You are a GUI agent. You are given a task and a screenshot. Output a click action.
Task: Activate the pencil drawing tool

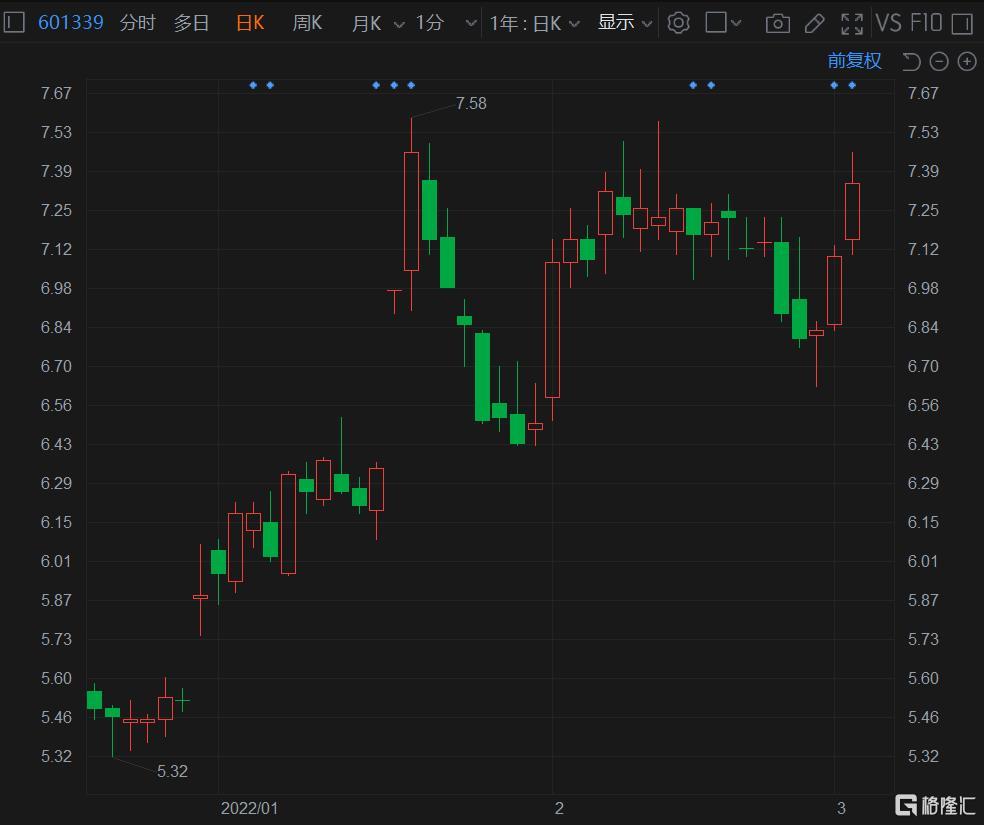click(x=815, y=24)
